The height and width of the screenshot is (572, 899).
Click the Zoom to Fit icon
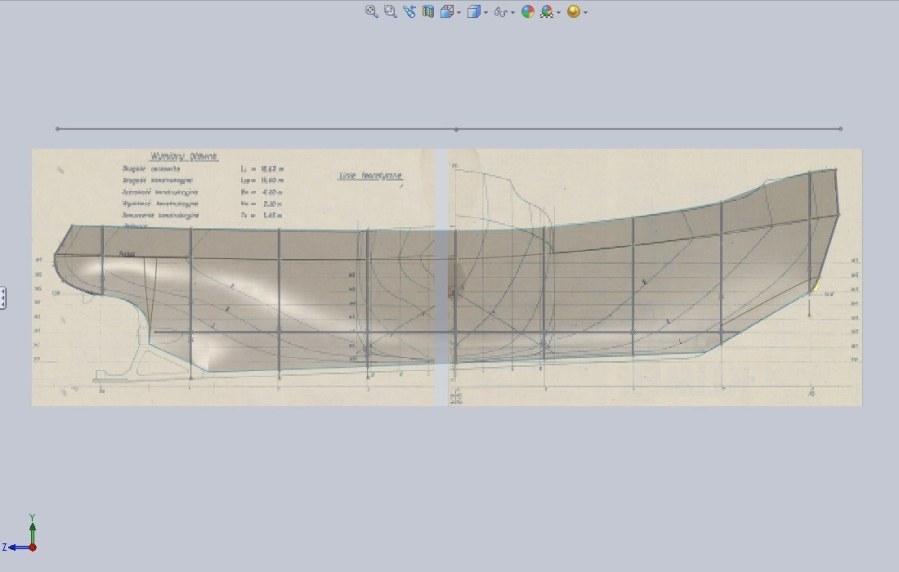(x=371, y=12)
